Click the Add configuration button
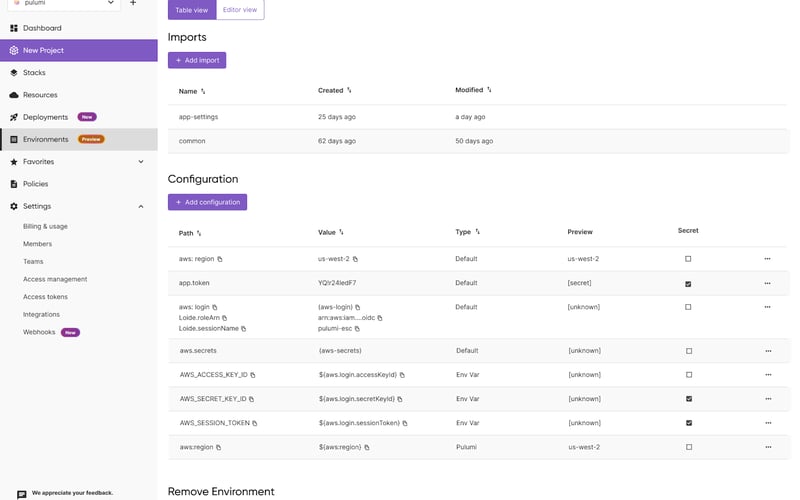 pos(207,202)
